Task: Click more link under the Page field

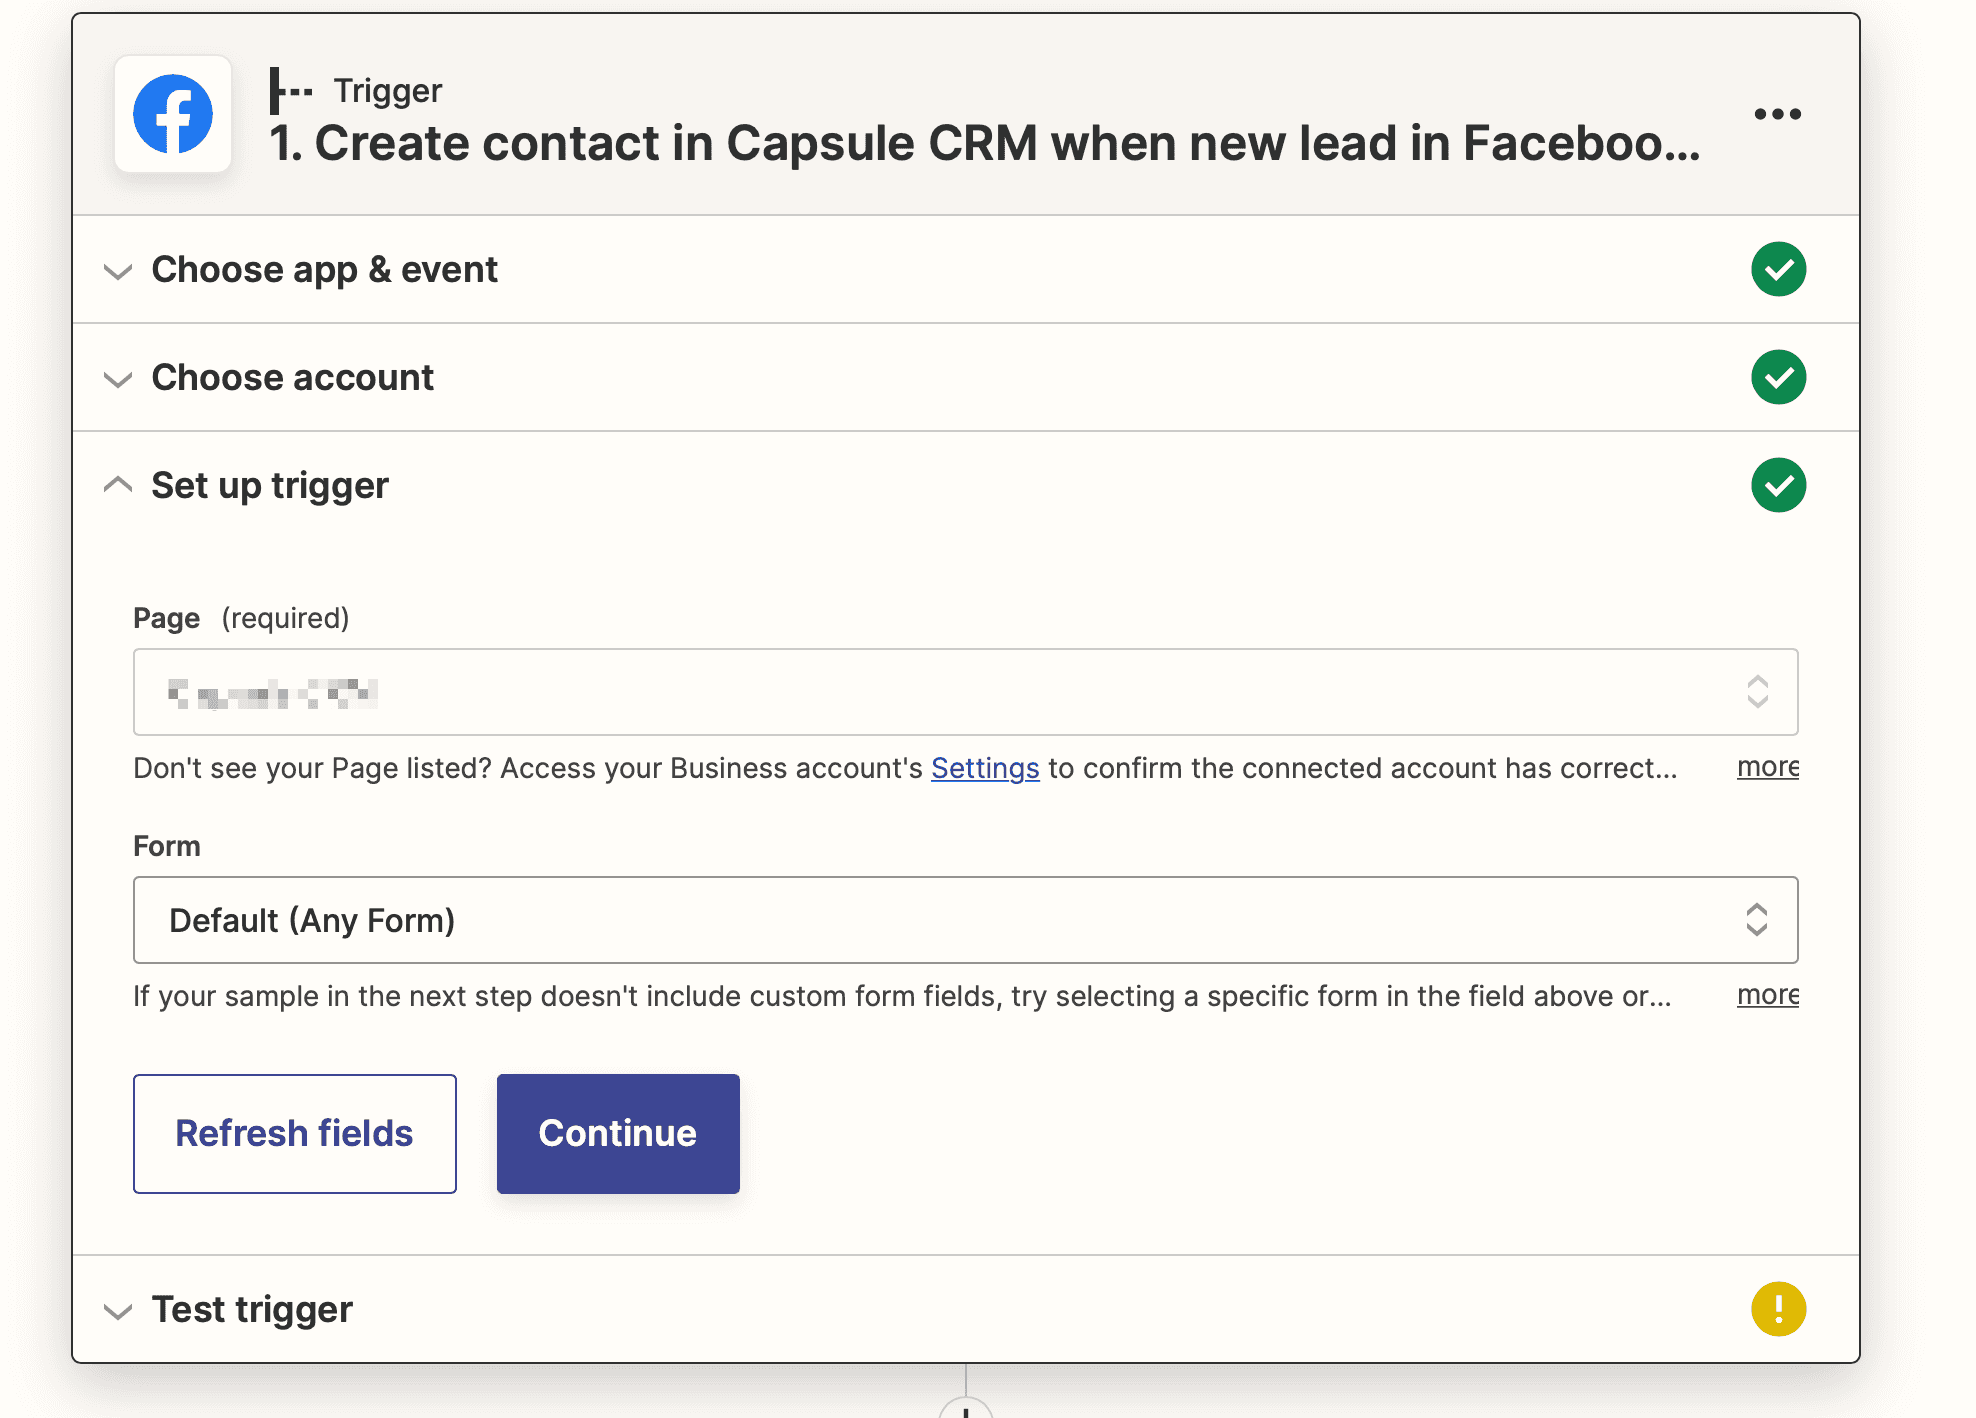Action: (1768, 767)
